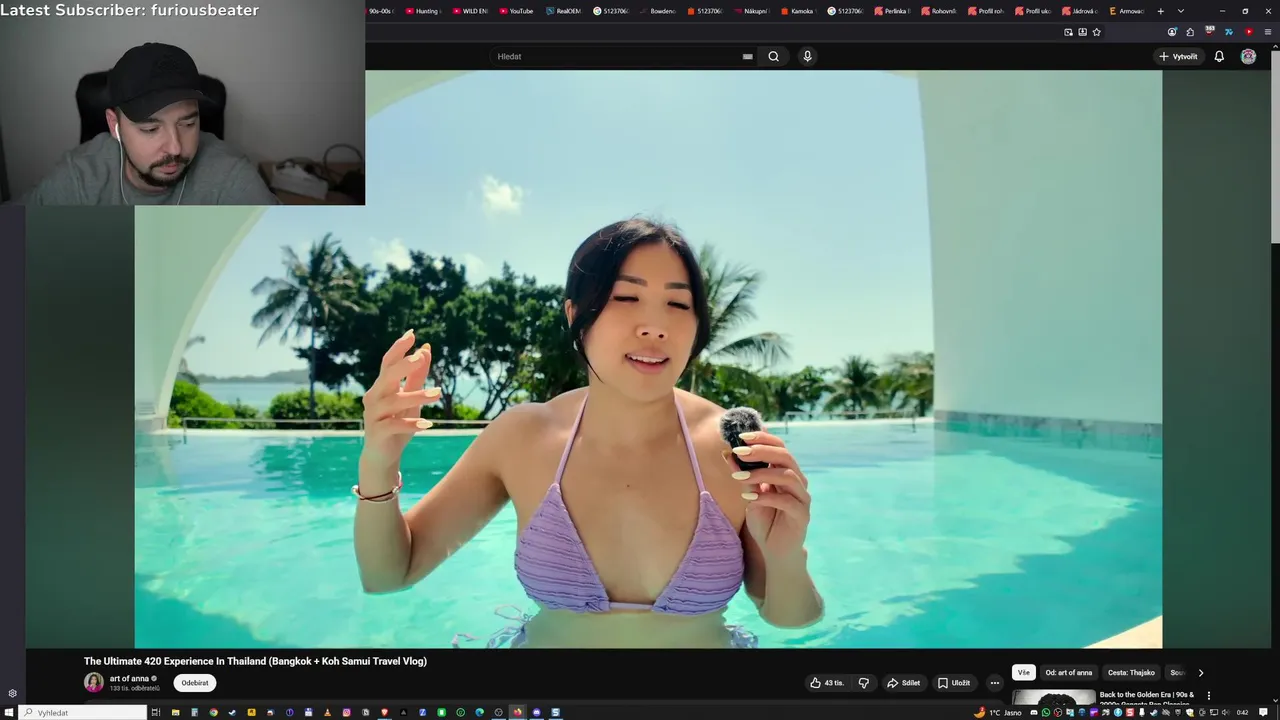Subscribe with the Odebírat button

tap(195, 683)
